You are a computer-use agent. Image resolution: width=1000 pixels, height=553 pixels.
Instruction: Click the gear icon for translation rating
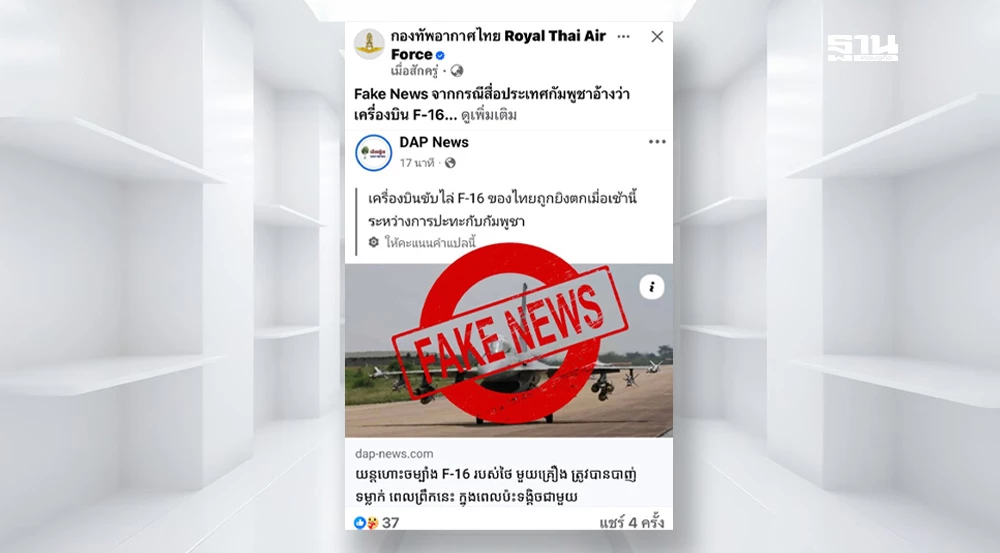(x=374, y=242)
